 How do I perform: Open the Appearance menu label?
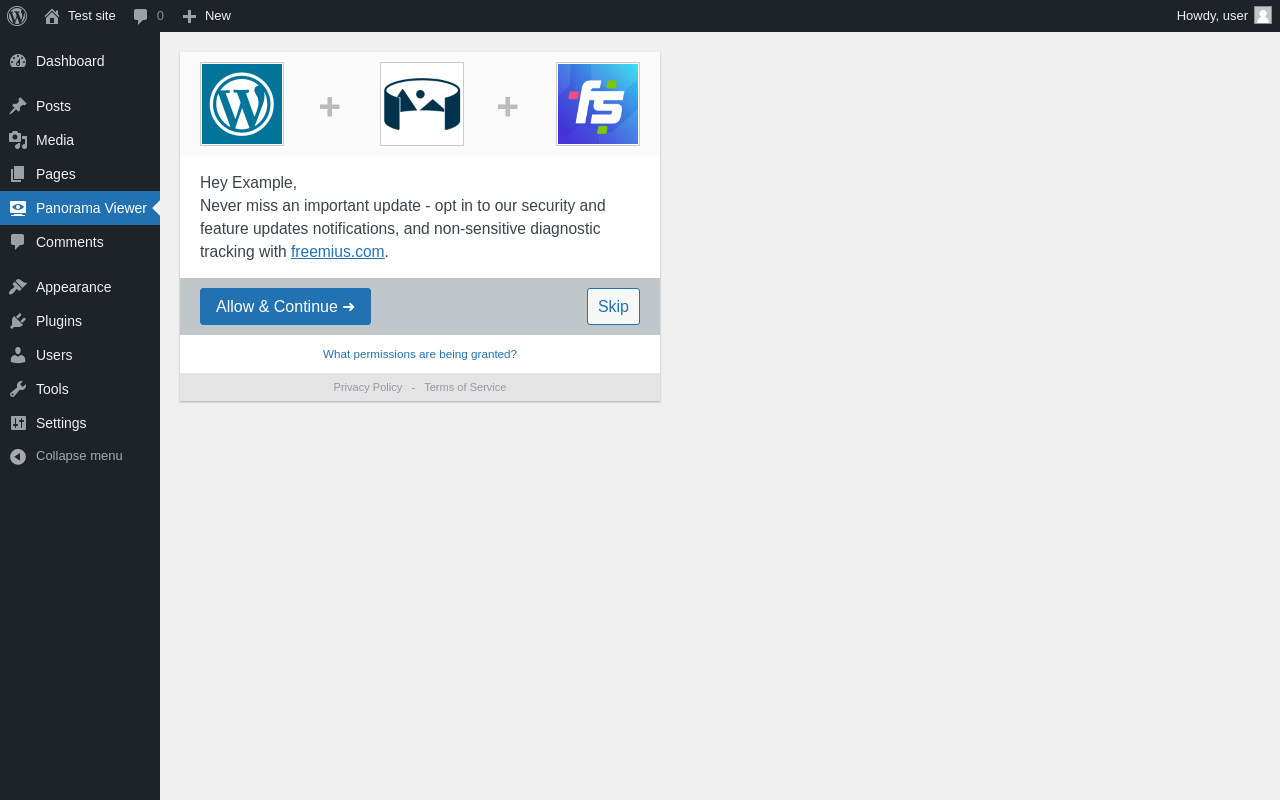pyautogui.click(x=74, y=287)
